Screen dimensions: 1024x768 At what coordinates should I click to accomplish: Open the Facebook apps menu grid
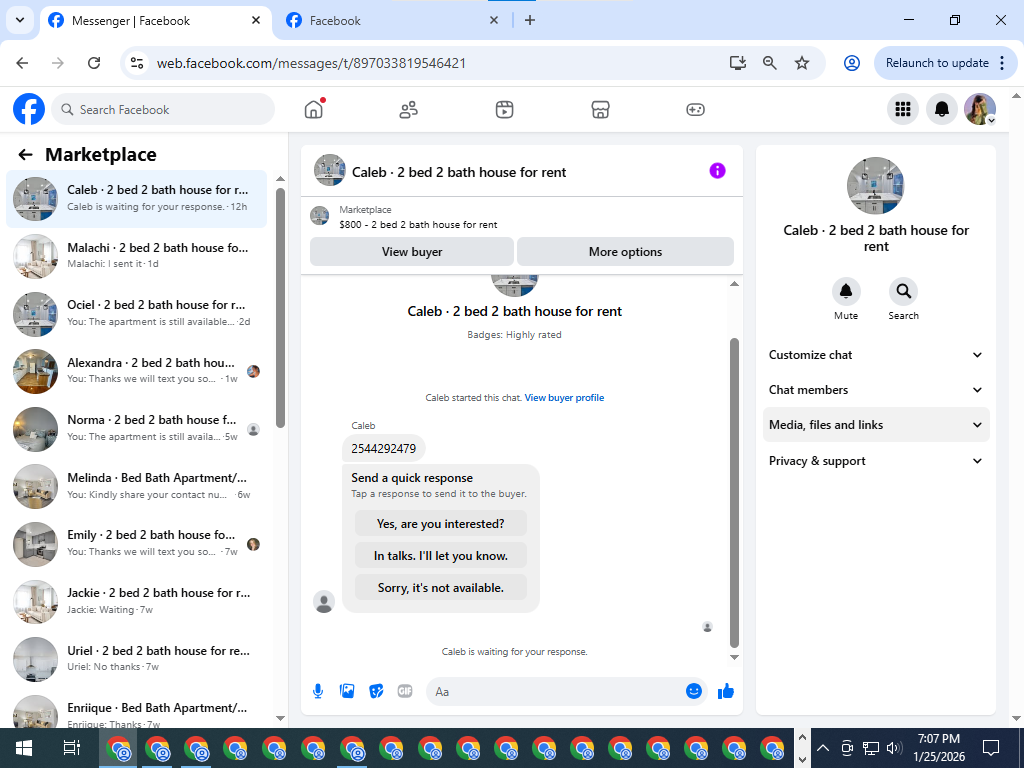pyautogui.click(x=903, y=109)
